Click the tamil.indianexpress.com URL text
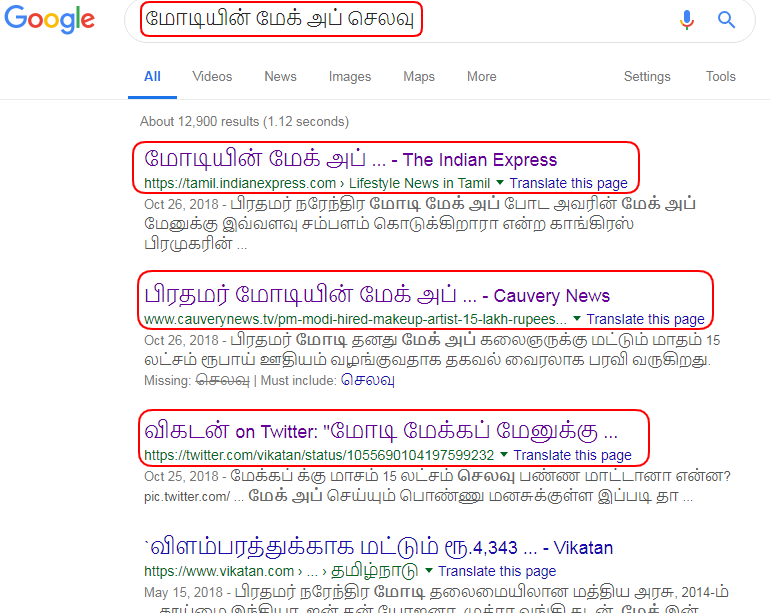 pyautogui.click(x=240, y=183)
